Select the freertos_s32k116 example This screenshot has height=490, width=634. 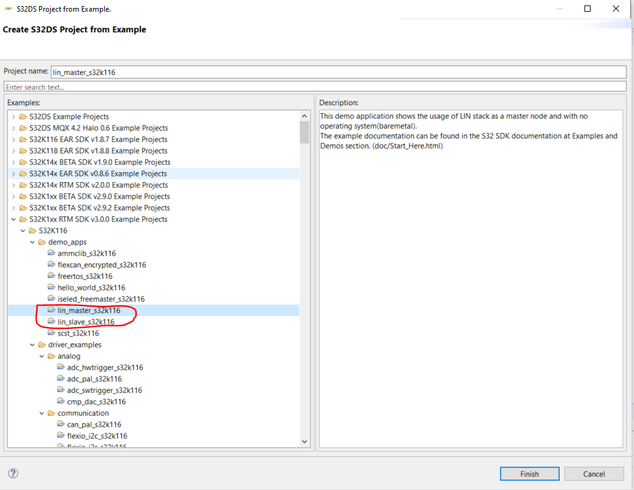(85, 276)
